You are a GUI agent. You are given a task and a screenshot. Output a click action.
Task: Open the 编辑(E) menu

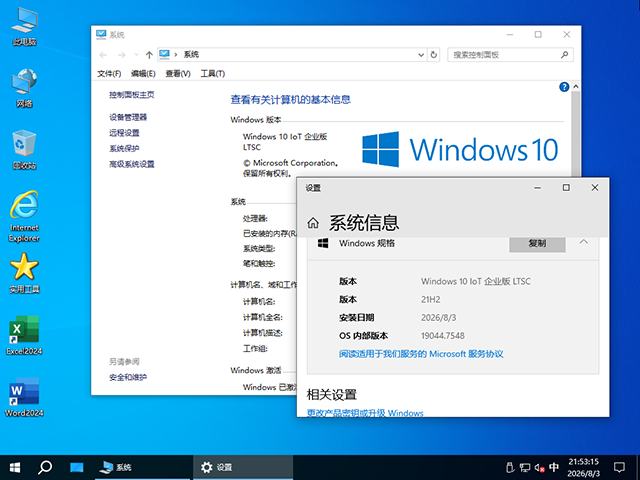pos(143,73)
